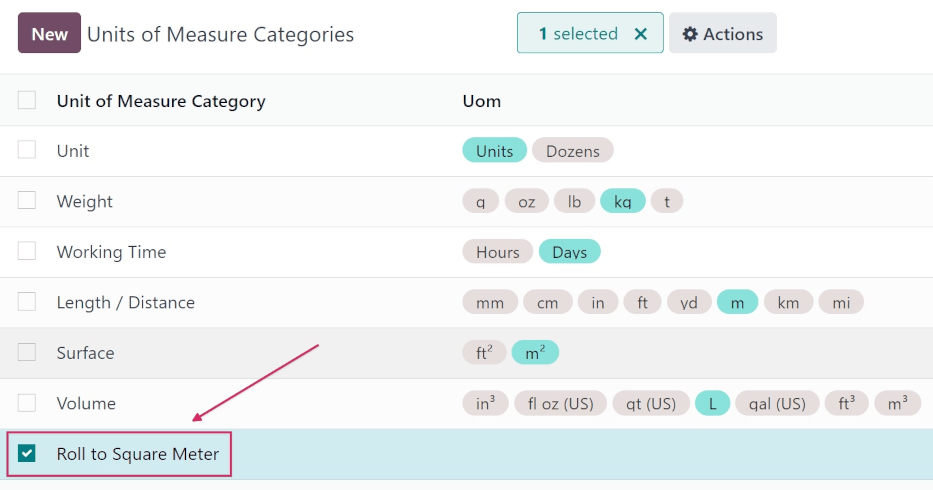Open the Length / Distance category

pos(125,302)
